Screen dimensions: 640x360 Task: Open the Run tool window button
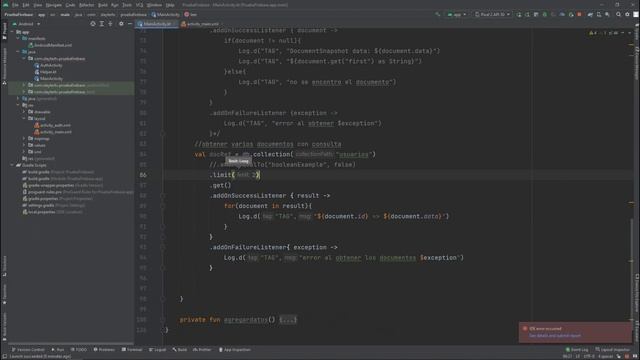[x=58, y=350]
